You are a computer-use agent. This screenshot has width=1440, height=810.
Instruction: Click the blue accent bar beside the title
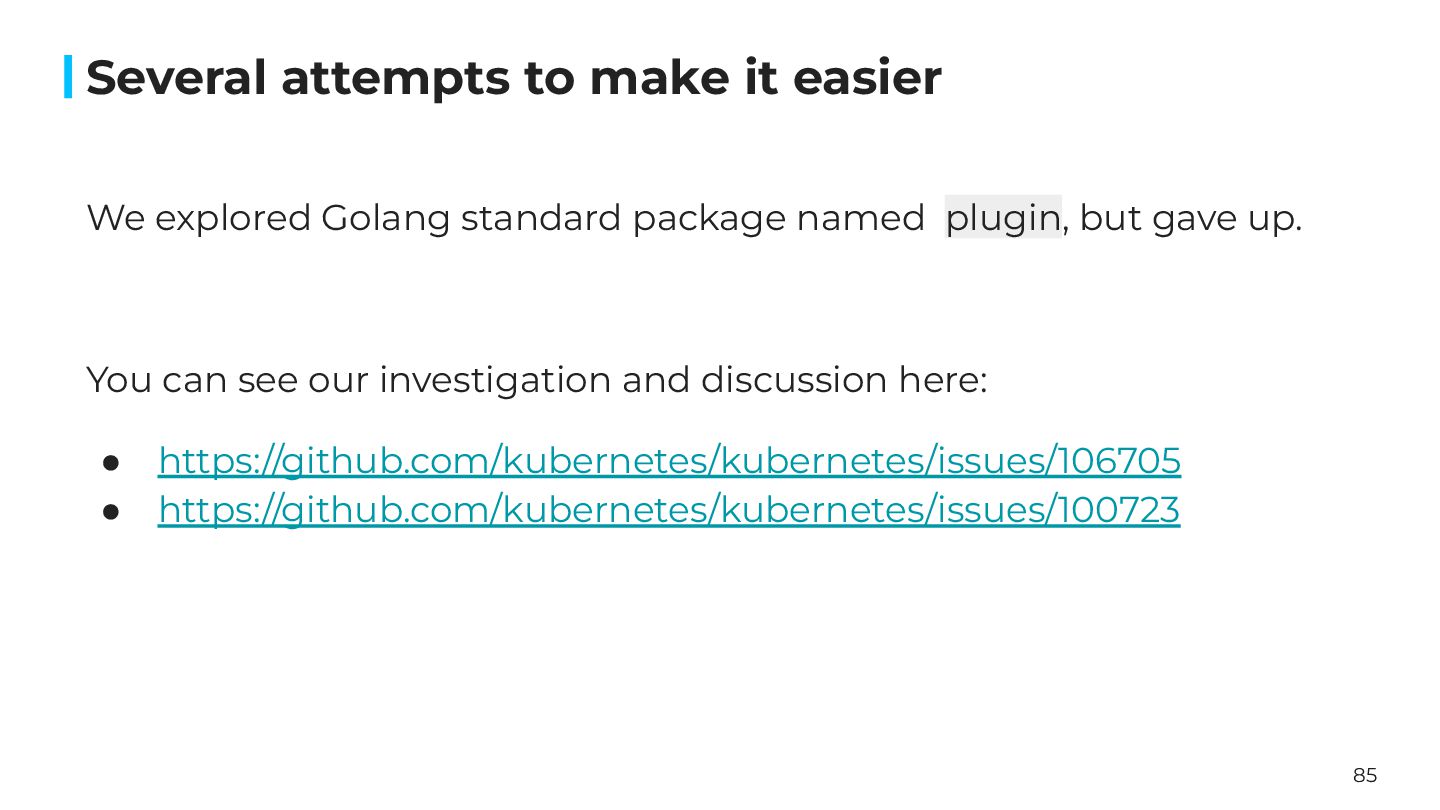click(68, 77)
